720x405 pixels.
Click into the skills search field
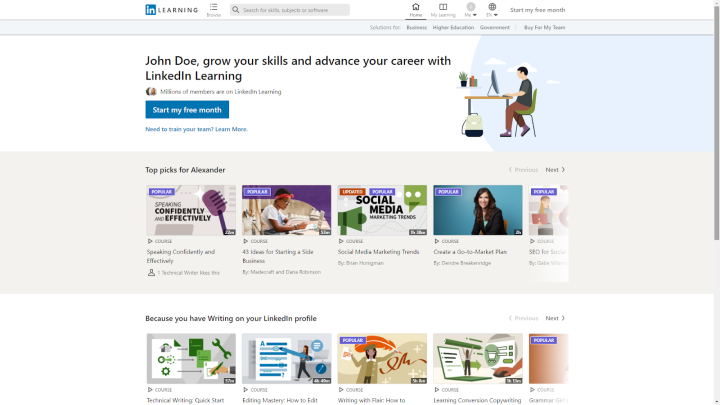coord(294,10)
